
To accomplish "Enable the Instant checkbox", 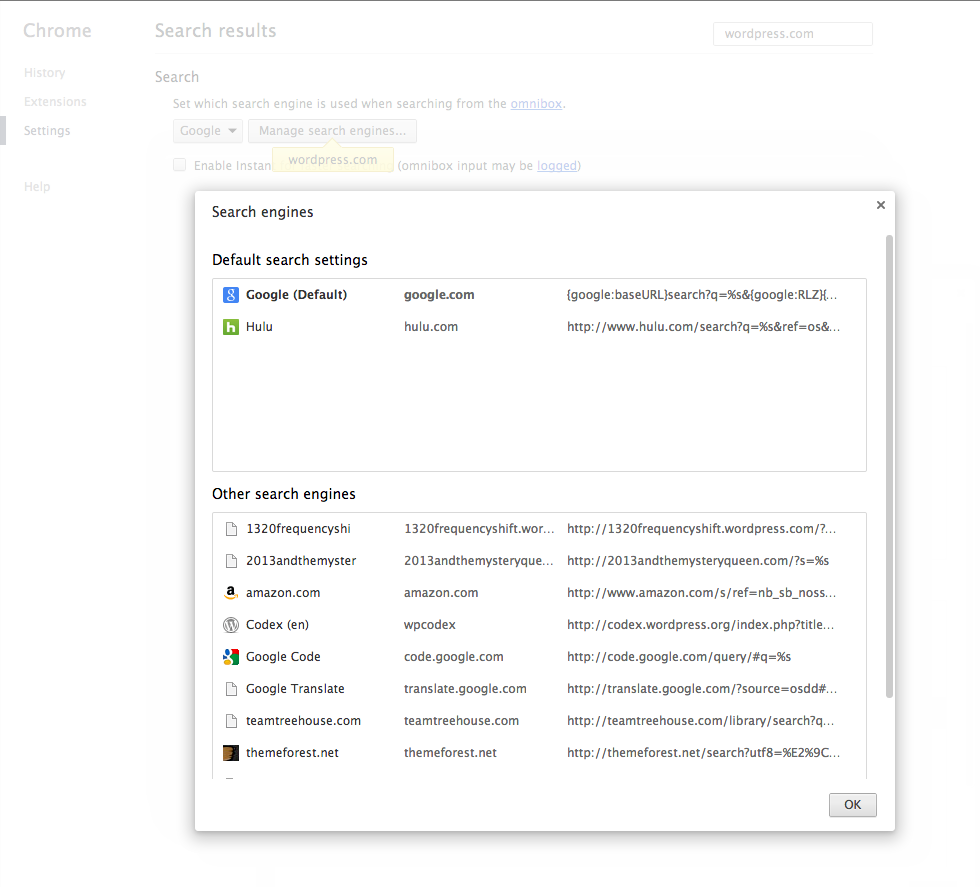I will pyautogui.click(x=180, y=165).
